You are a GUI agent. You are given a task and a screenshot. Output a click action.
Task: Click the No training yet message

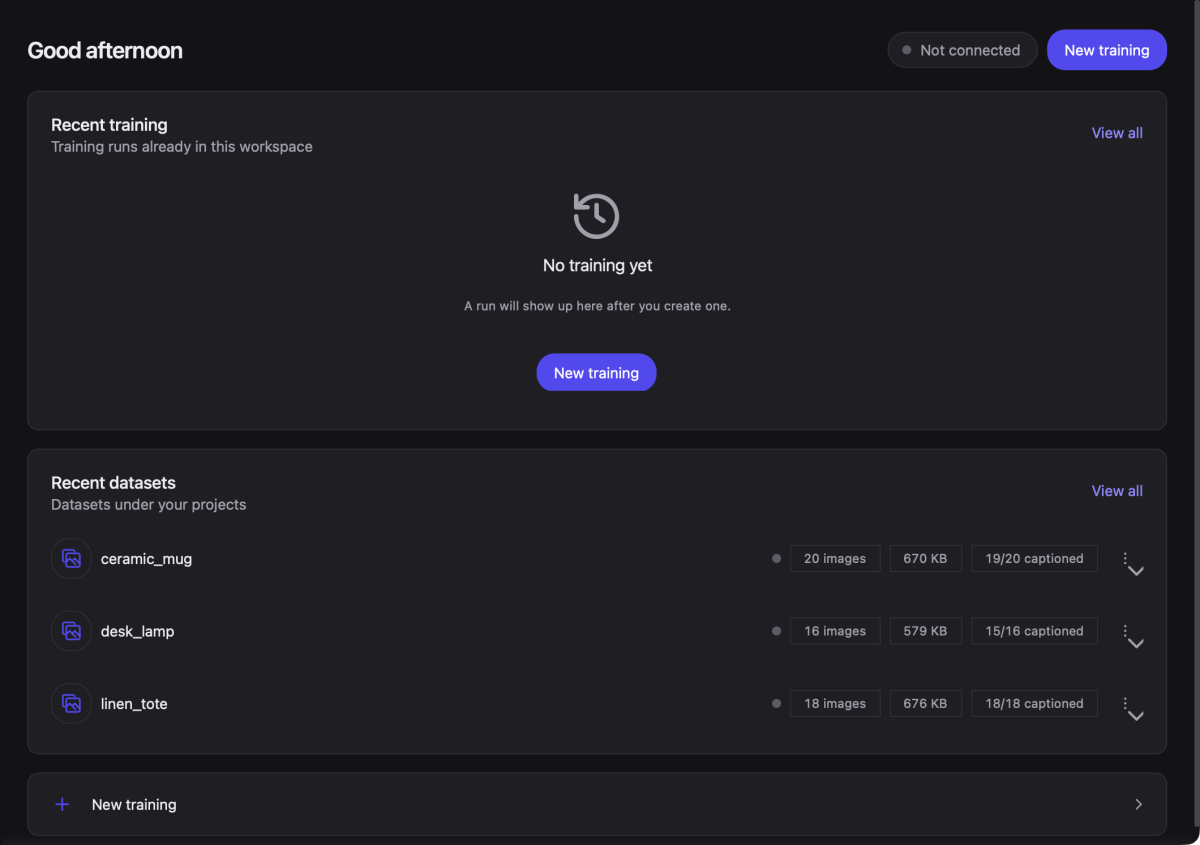coord(597,266)
